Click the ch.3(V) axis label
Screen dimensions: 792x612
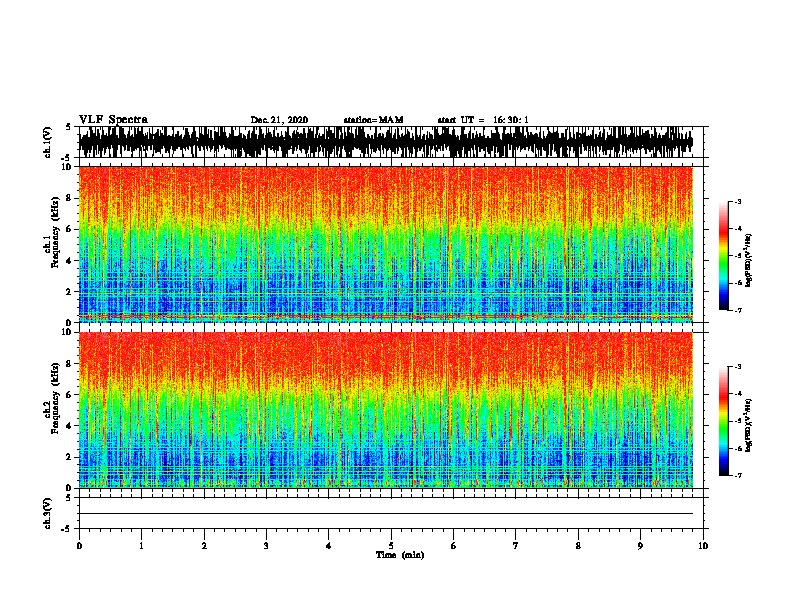pos(48,513)
